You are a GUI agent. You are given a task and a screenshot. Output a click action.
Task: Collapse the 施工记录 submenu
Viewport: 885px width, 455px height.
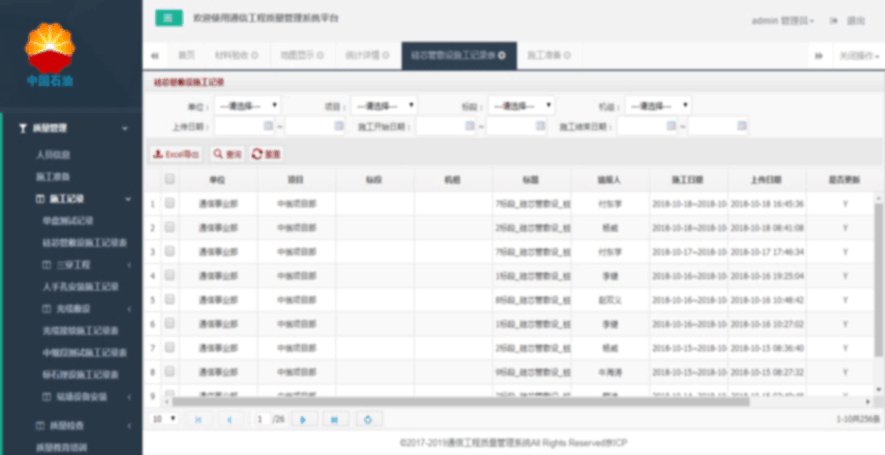click(128, 199)
